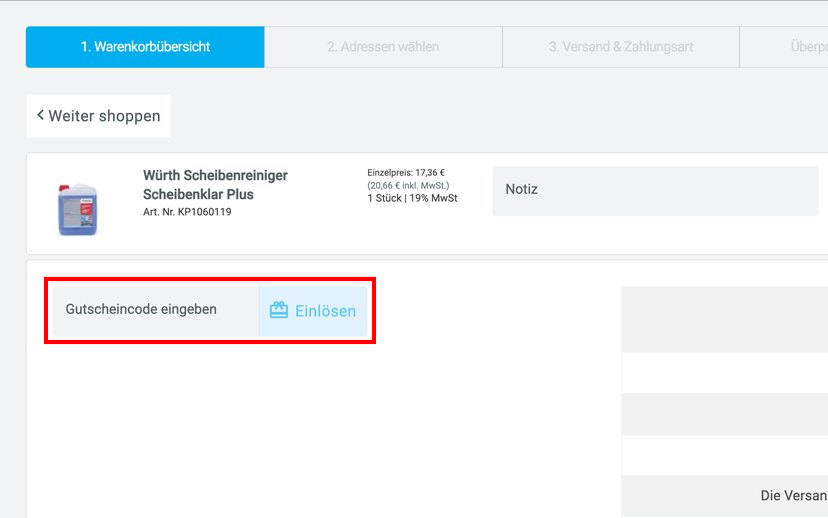Click the 1 Stück | 19% MwSt text
Screen dimensions: 828x518
[x=412, y=198]
